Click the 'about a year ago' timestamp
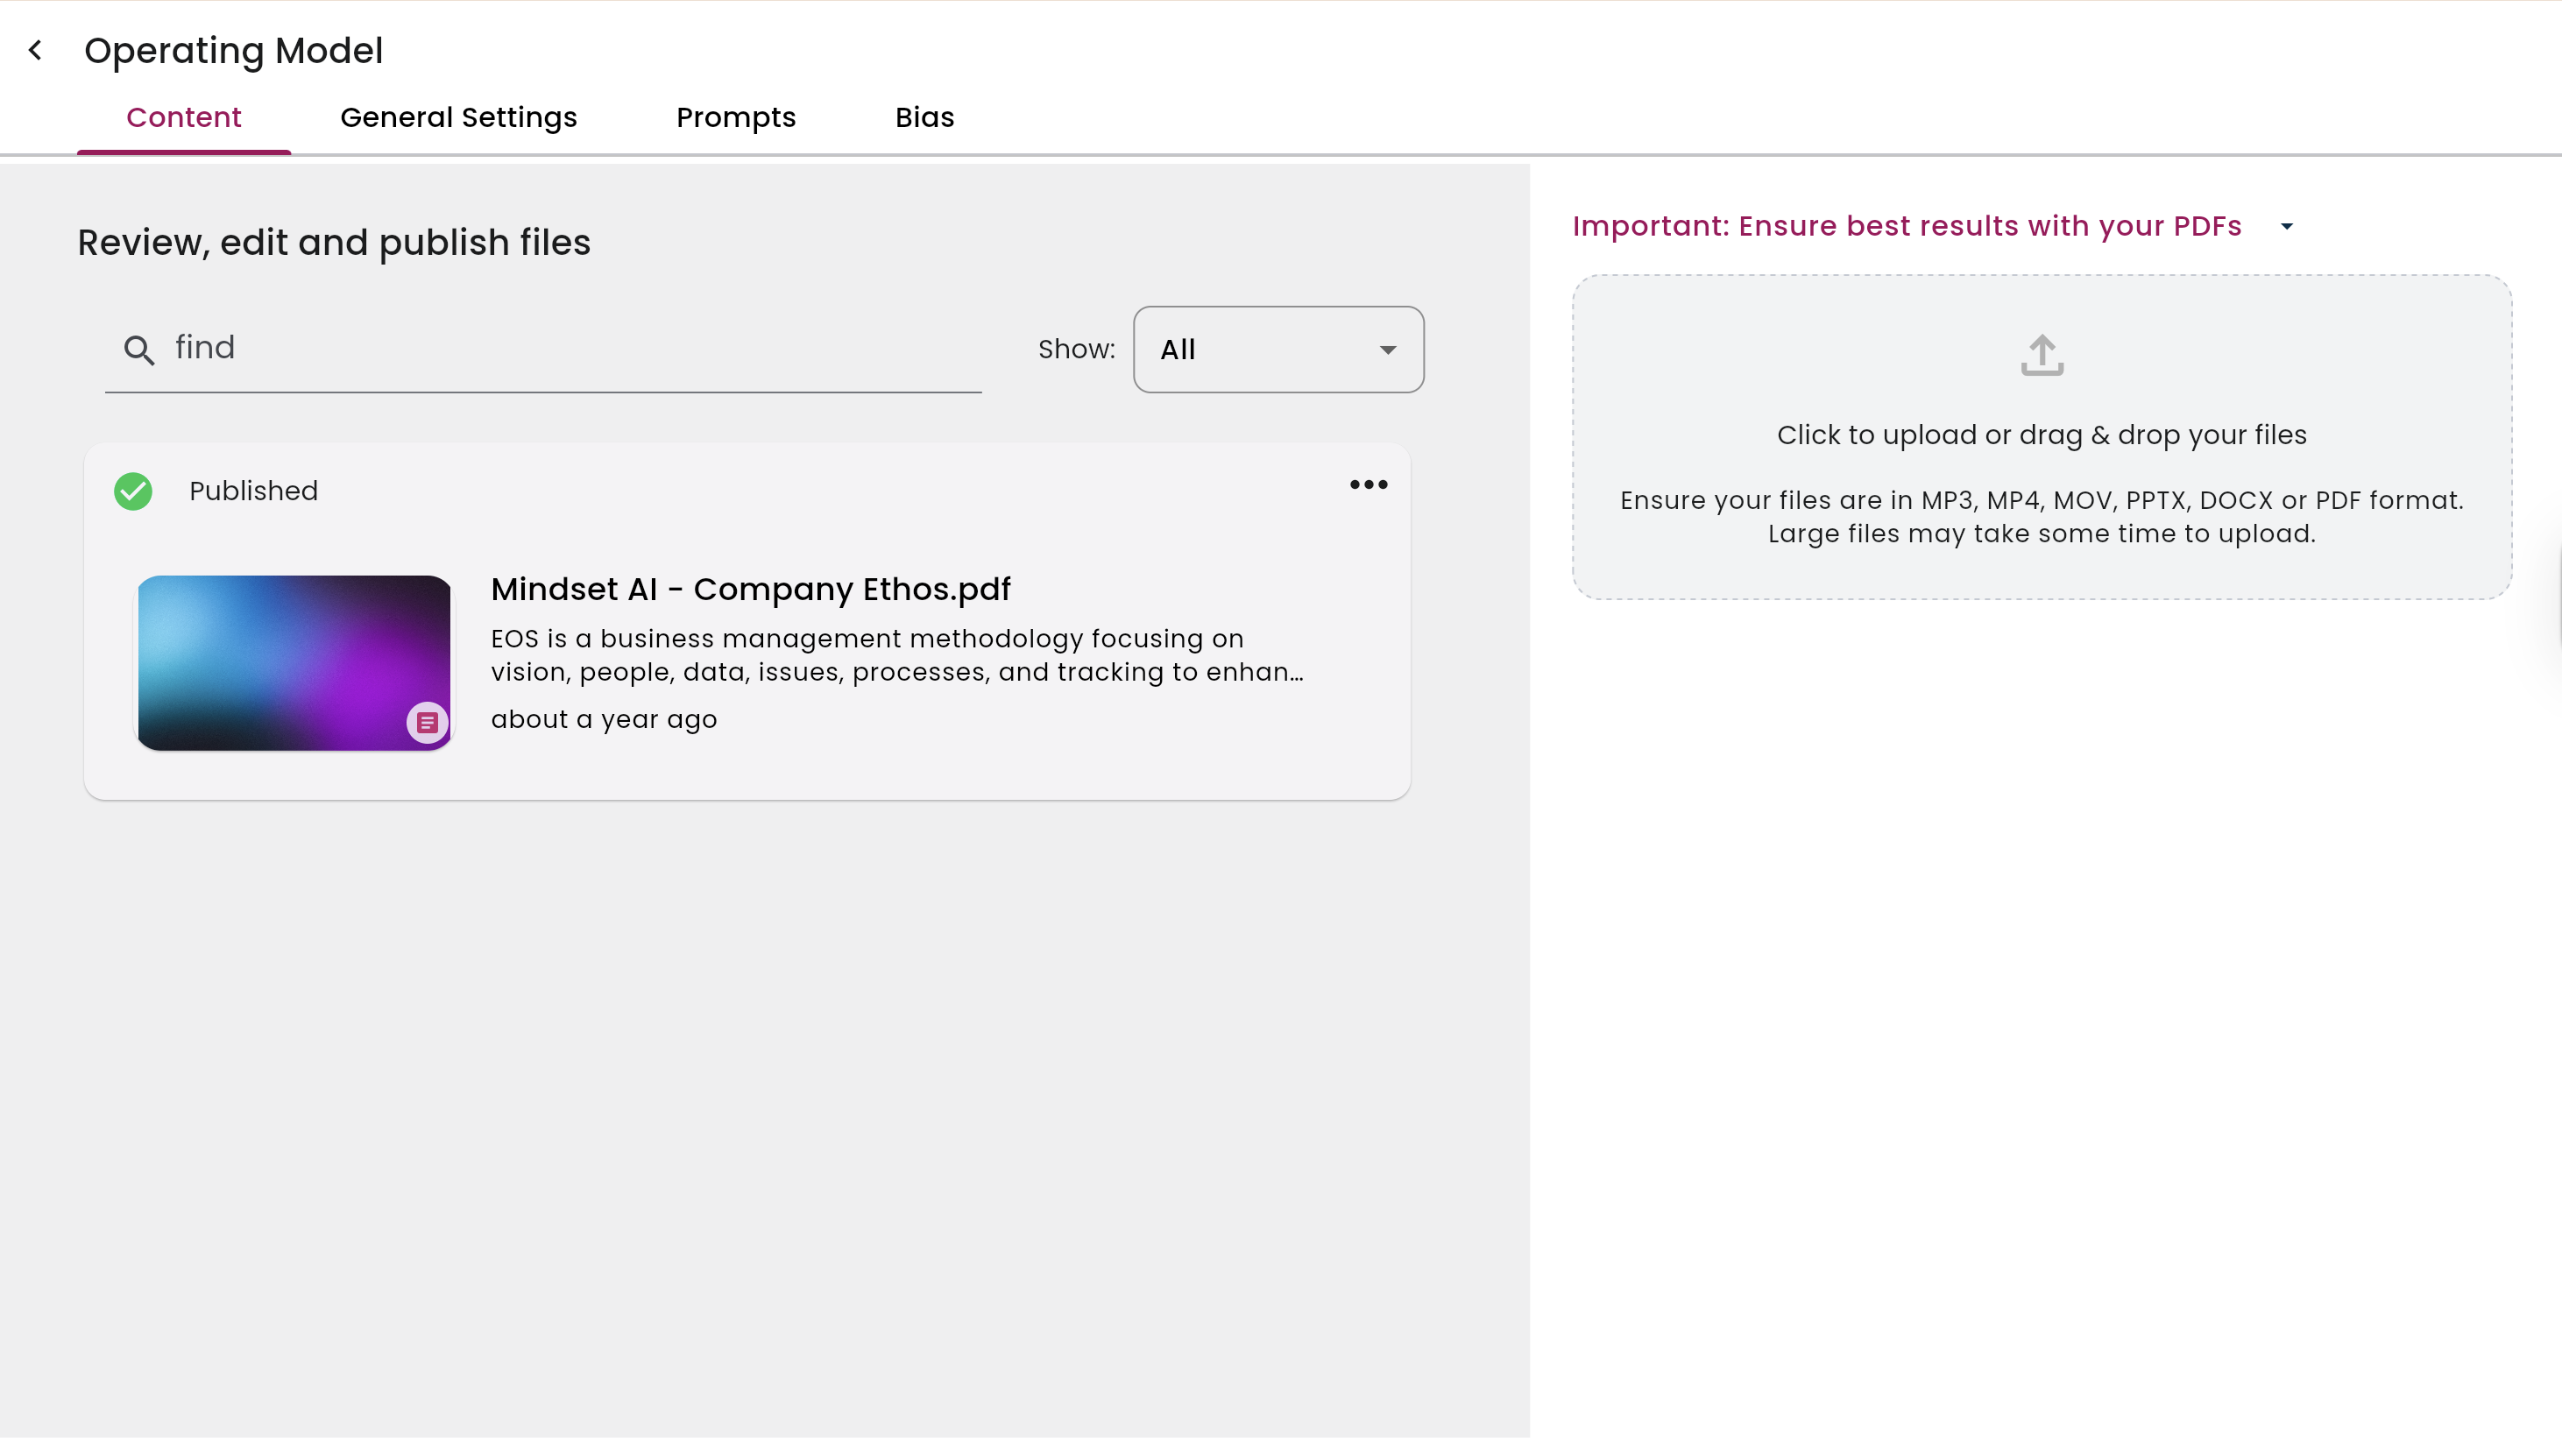This screenshot has width=2562, height=1456. tap(604, 719)
